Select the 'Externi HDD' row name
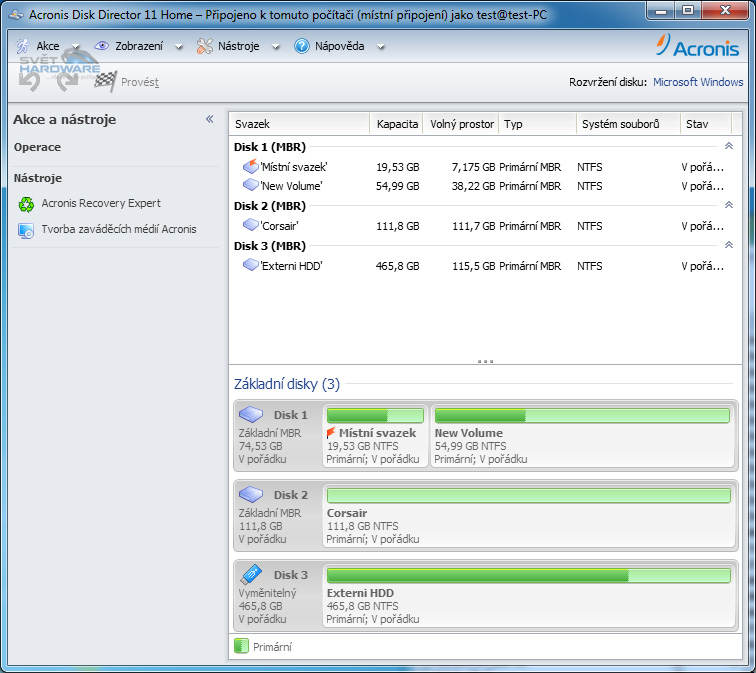 (x=291, y=266)
